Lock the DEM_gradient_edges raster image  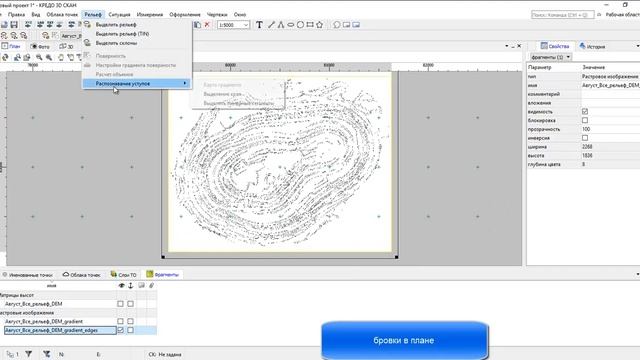point(130,330)
